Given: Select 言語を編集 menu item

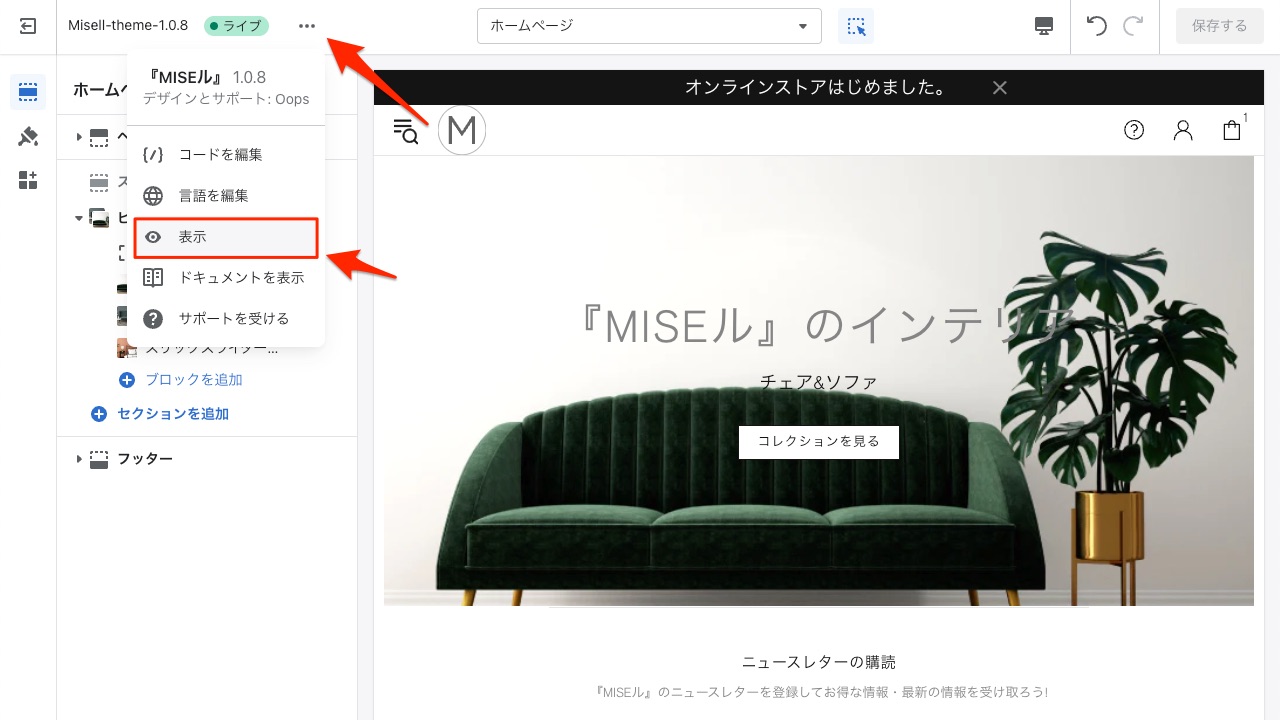Looking at the screenshot, I should 226,196.
